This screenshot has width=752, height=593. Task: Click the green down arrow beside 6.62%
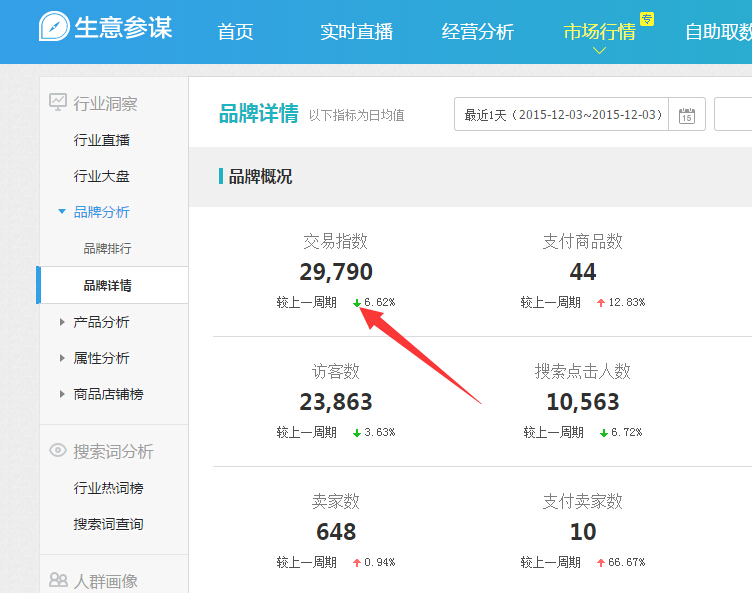tap(357, 303)
